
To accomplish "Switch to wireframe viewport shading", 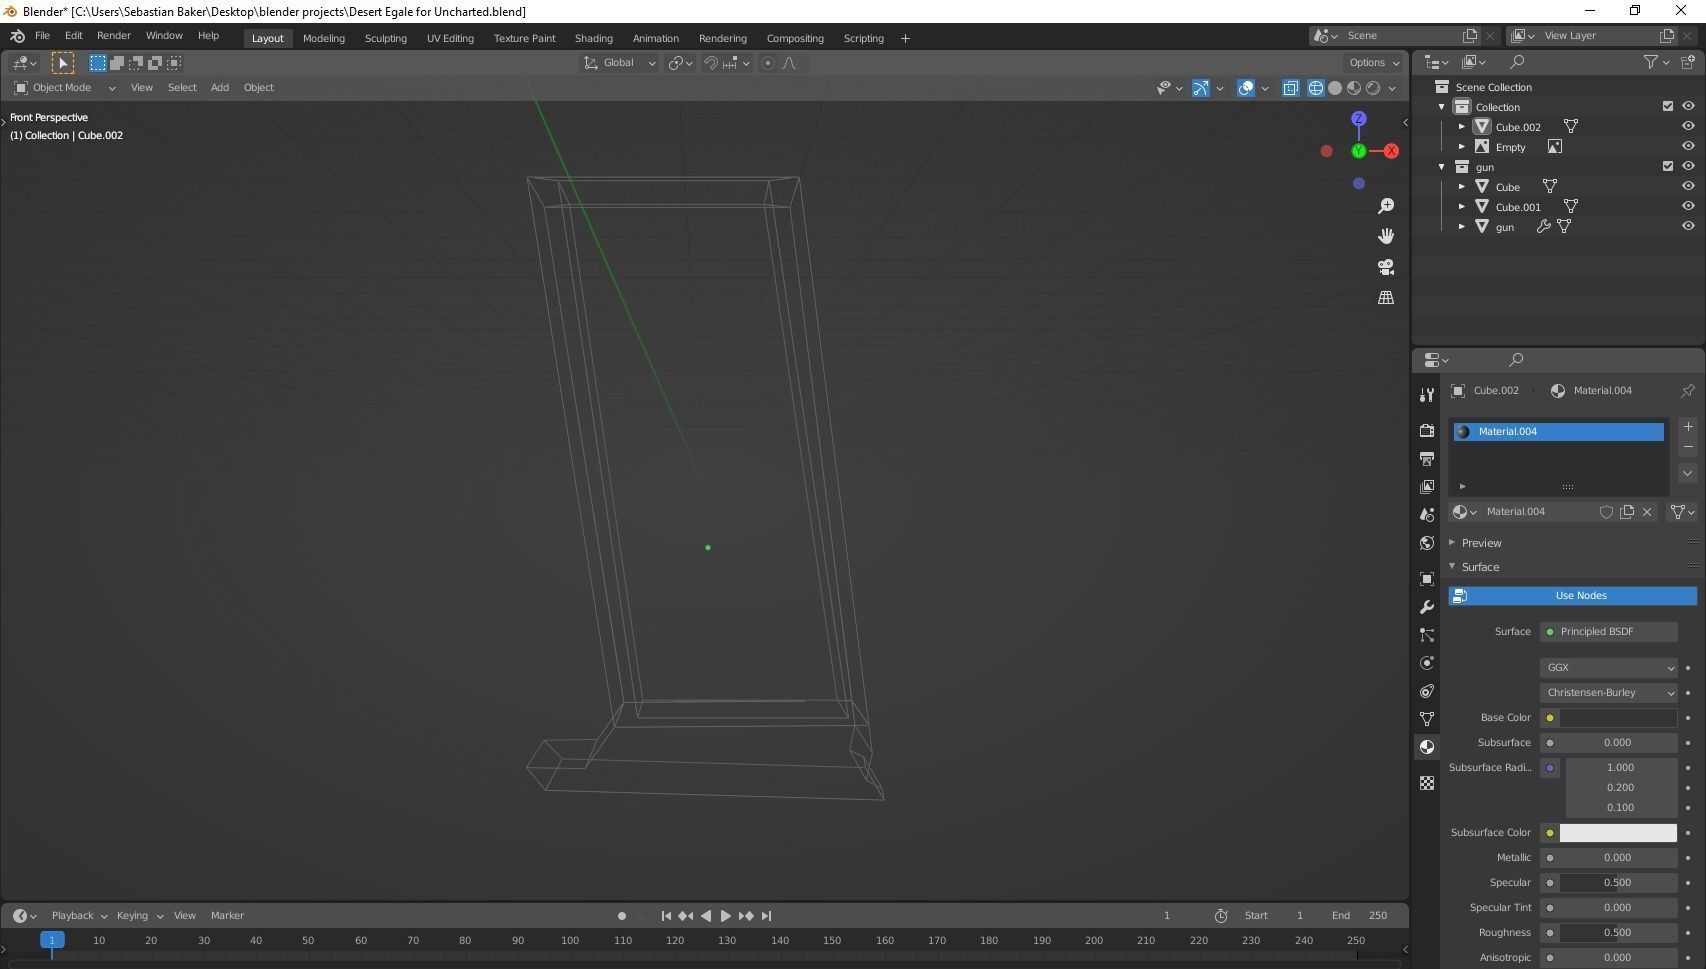I will click(x=1316, y=88).
